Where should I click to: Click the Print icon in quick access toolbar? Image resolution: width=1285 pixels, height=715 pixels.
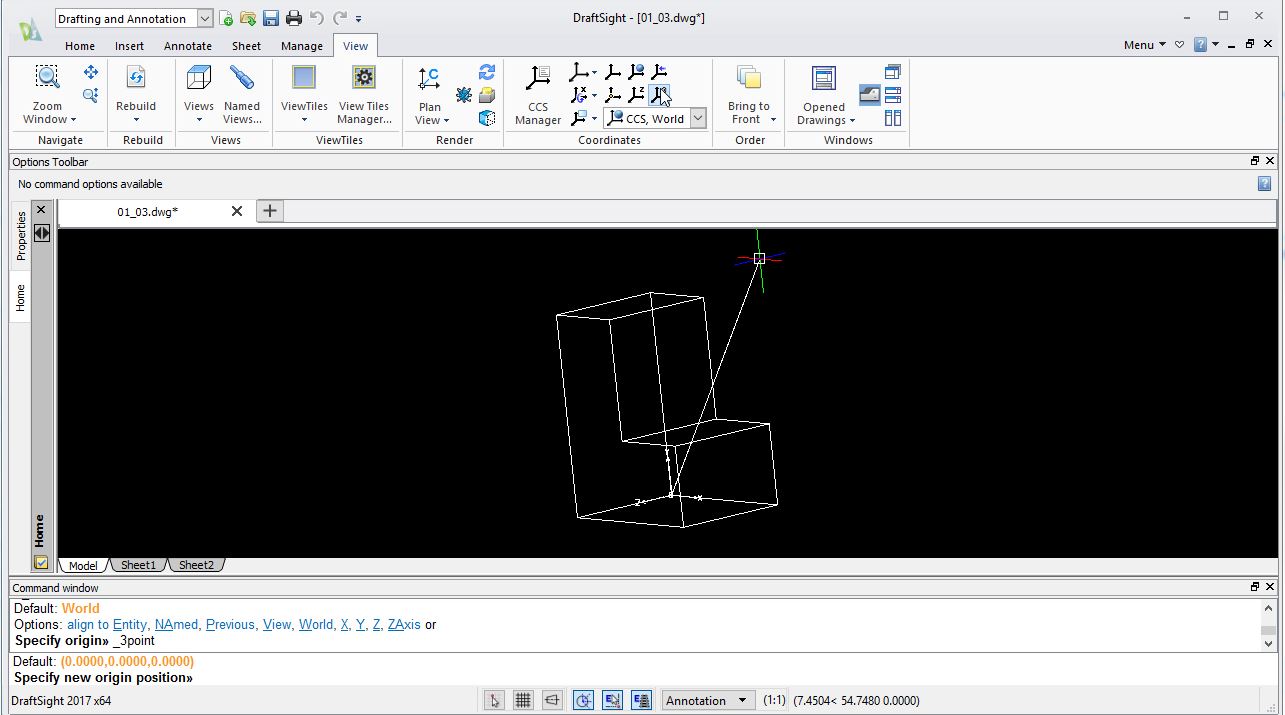293,18
